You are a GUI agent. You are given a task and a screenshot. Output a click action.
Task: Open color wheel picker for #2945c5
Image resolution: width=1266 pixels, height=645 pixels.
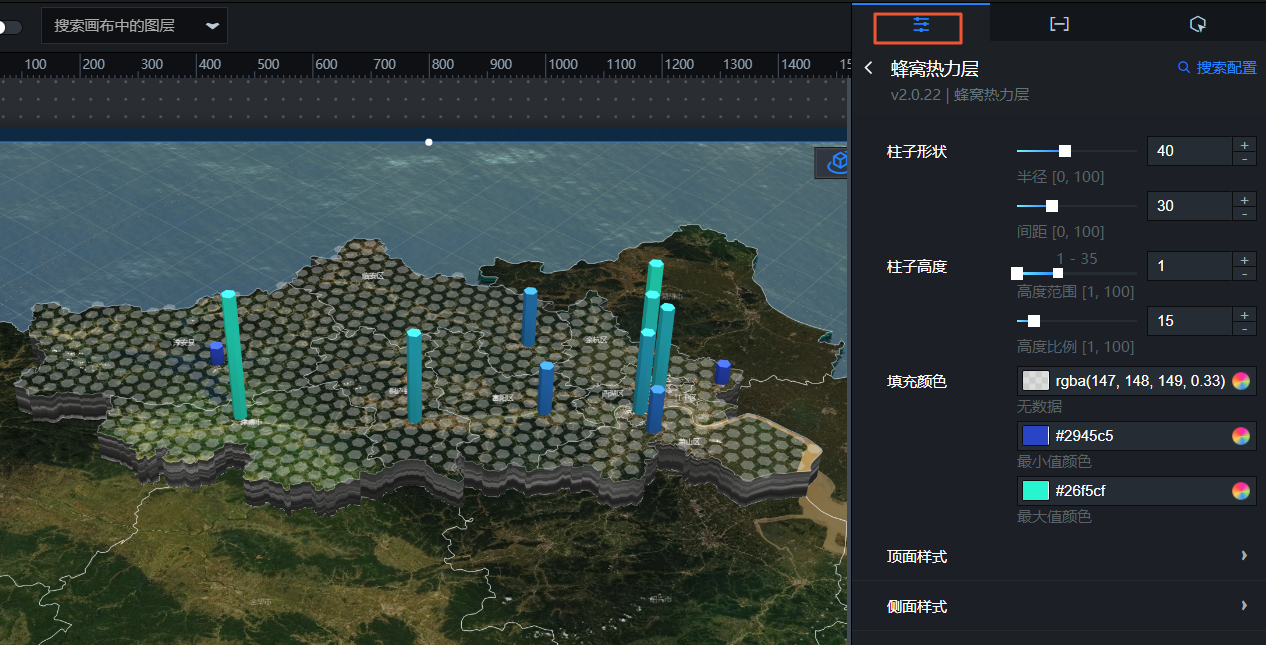(1241, 436)
